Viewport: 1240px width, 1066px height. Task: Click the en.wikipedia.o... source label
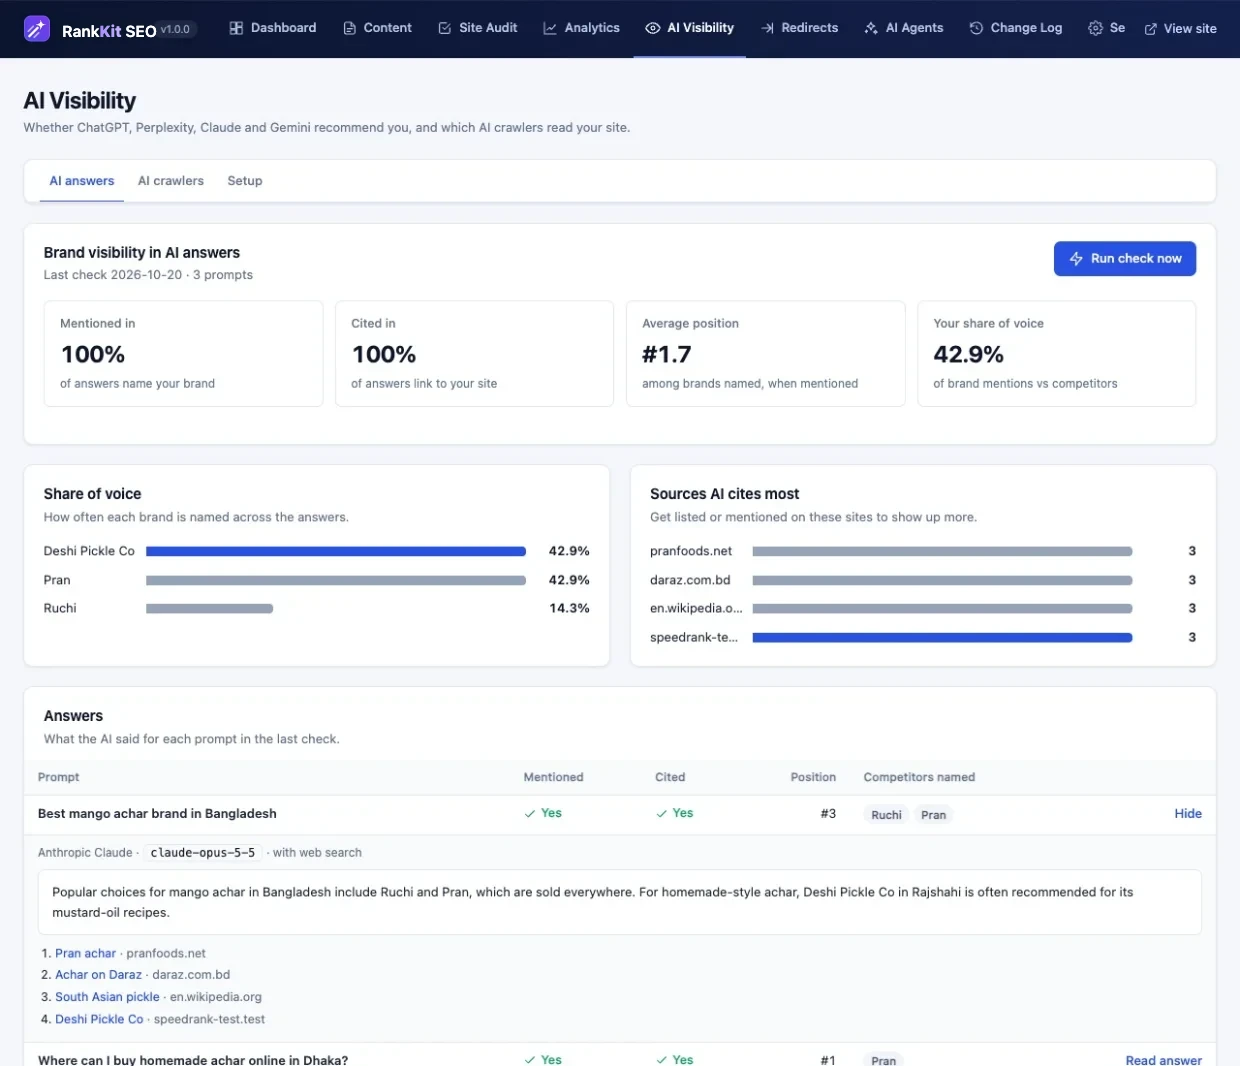(696, 608)
